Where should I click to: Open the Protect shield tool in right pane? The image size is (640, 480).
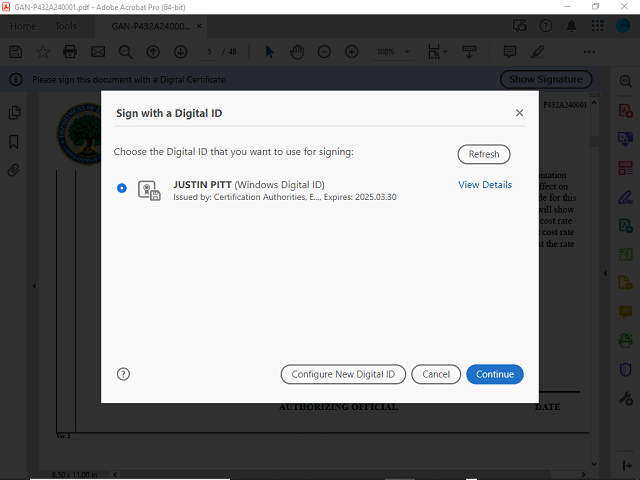[625, 369]
